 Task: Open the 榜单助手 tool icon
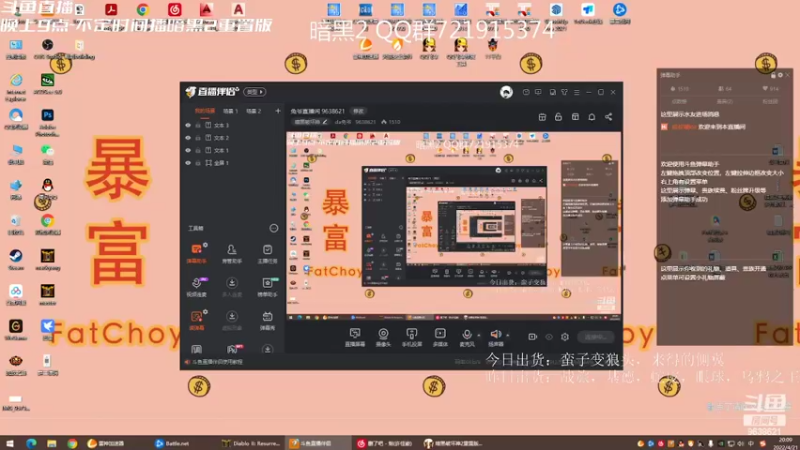click(x=267, y=287)
